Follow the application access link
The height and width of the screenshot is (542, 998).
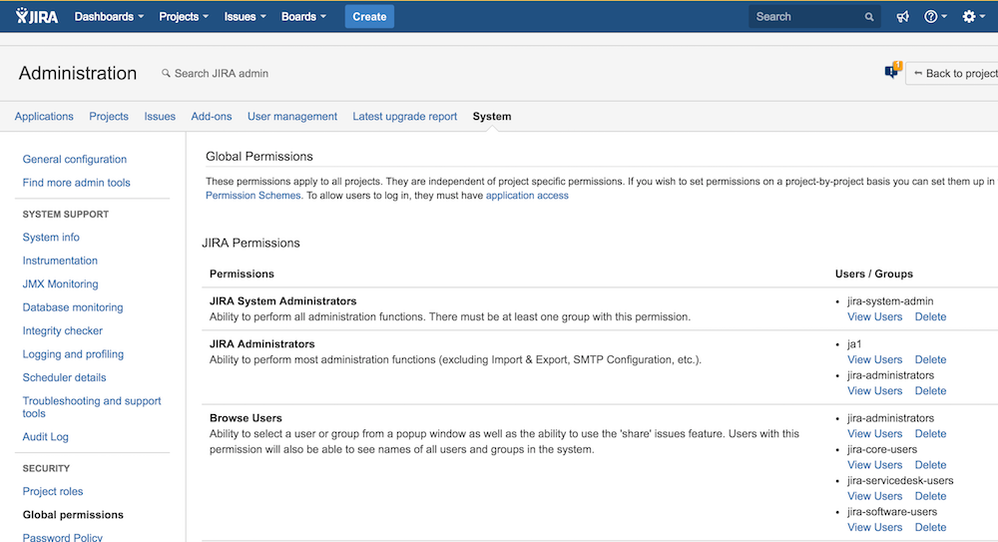click(x=527, y=196)
